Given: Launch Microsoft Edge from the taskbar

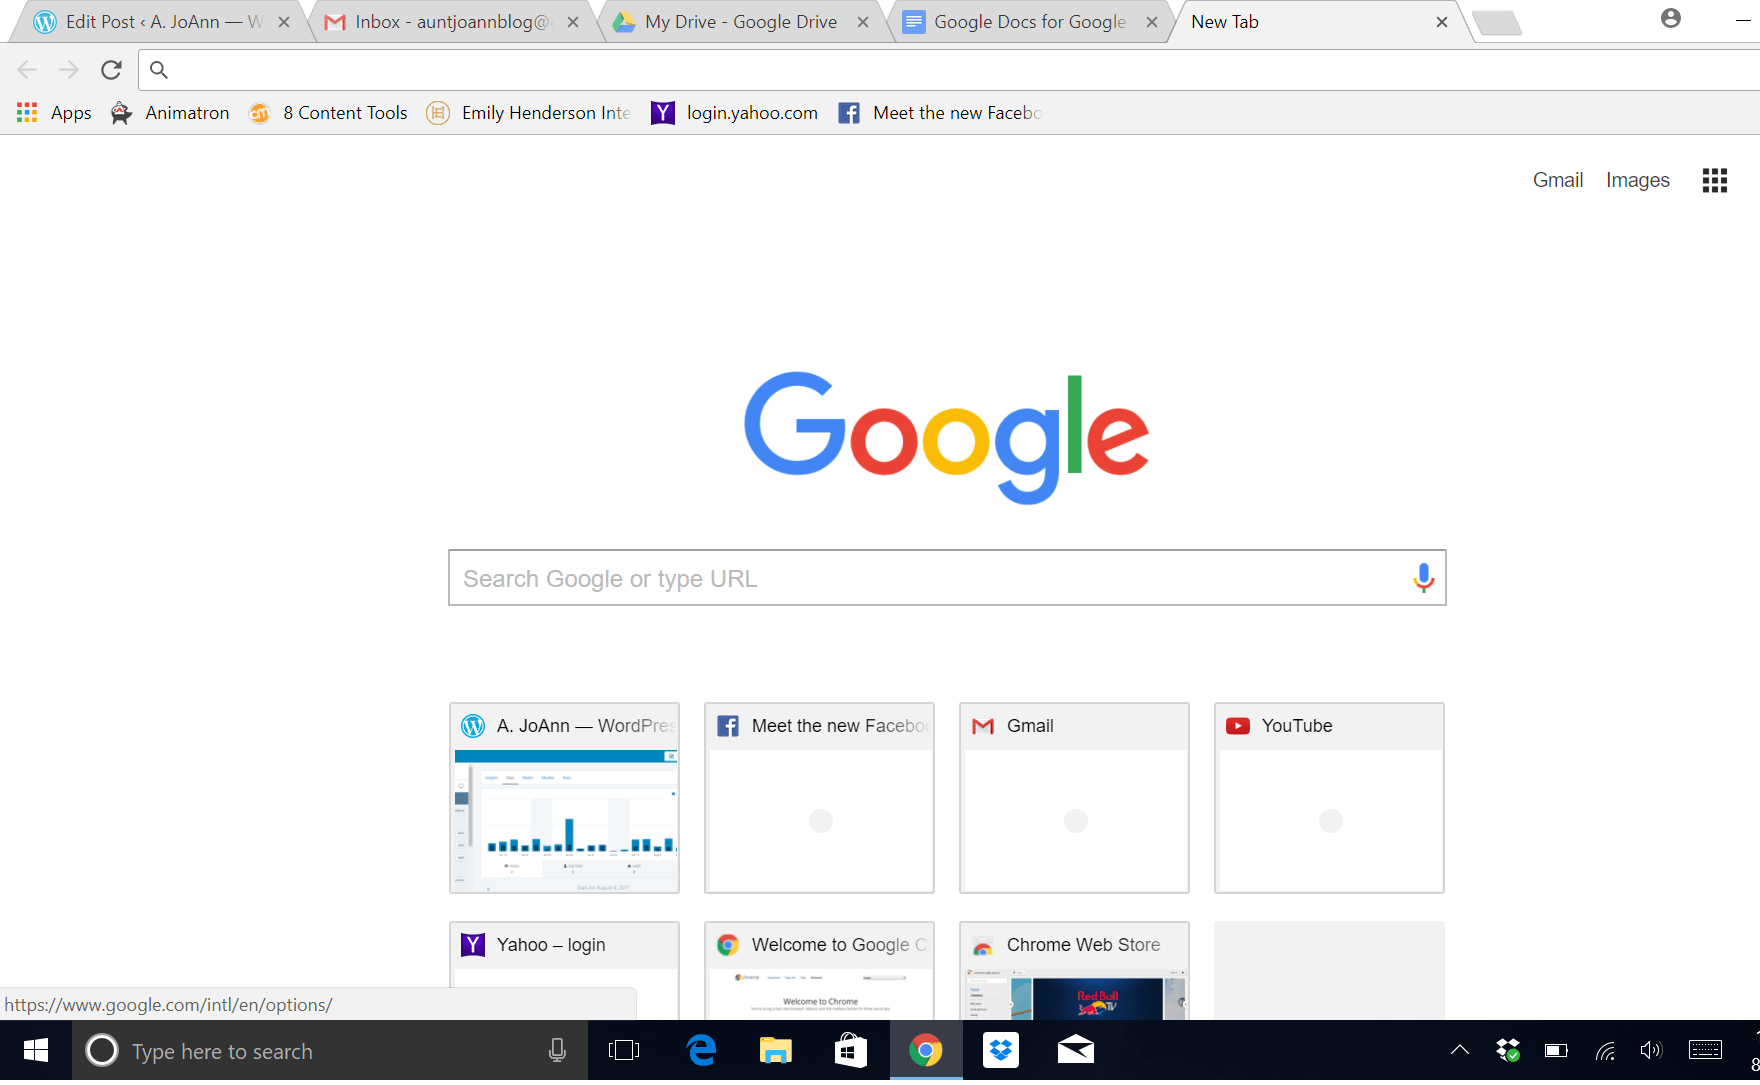Looking at the screenshot, I should (702, 1051).
